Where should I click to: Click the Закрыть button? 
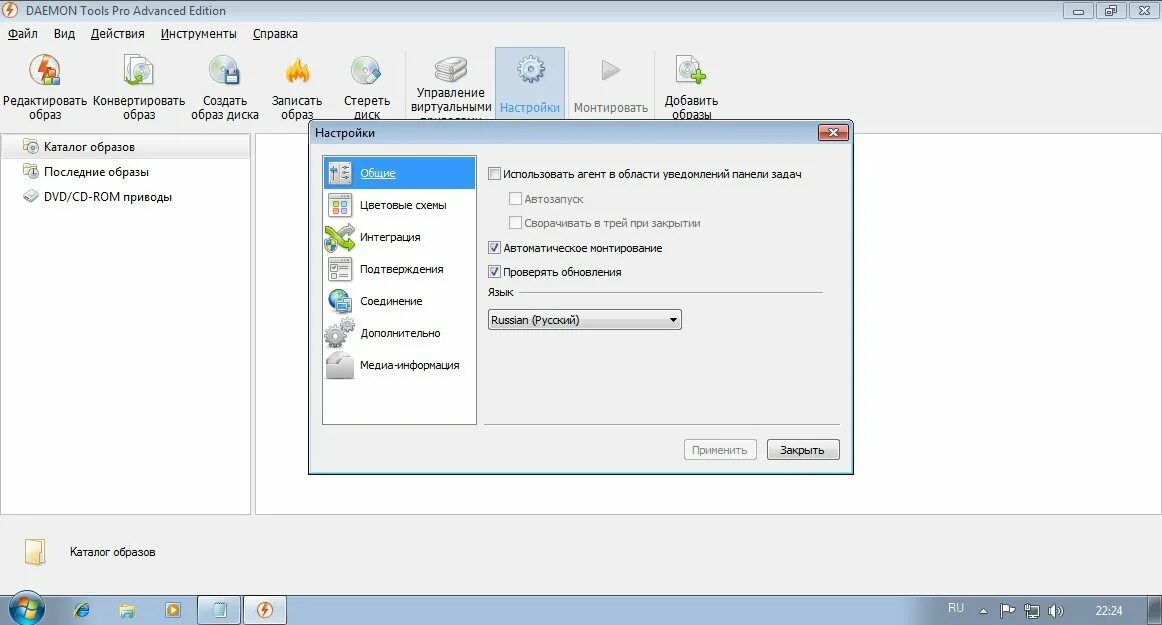[803, 449]
